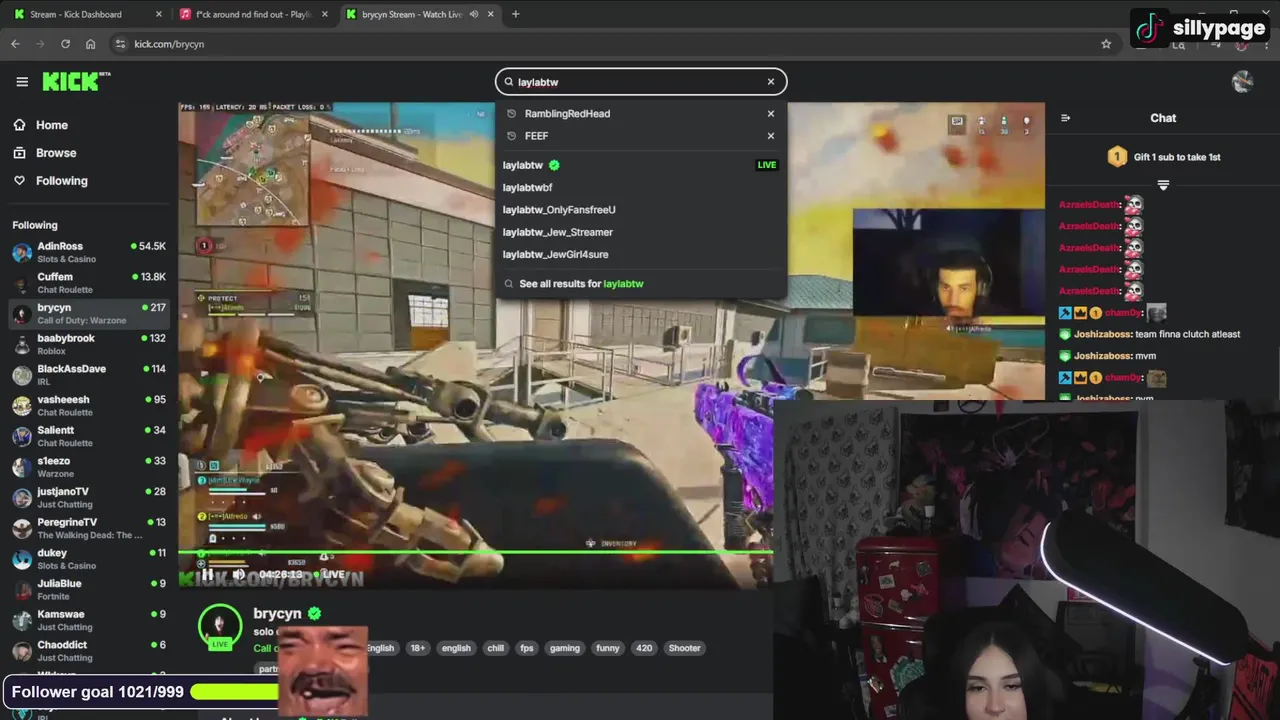Screen dimensions: 1280x720
Task: Mute the brycyn tab via speaker icon
Action: (473, 14)
